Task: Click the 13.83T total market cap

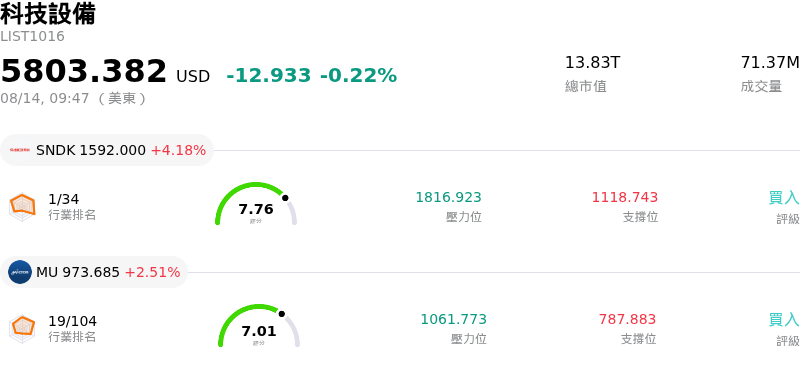Action: click(592, 63)
